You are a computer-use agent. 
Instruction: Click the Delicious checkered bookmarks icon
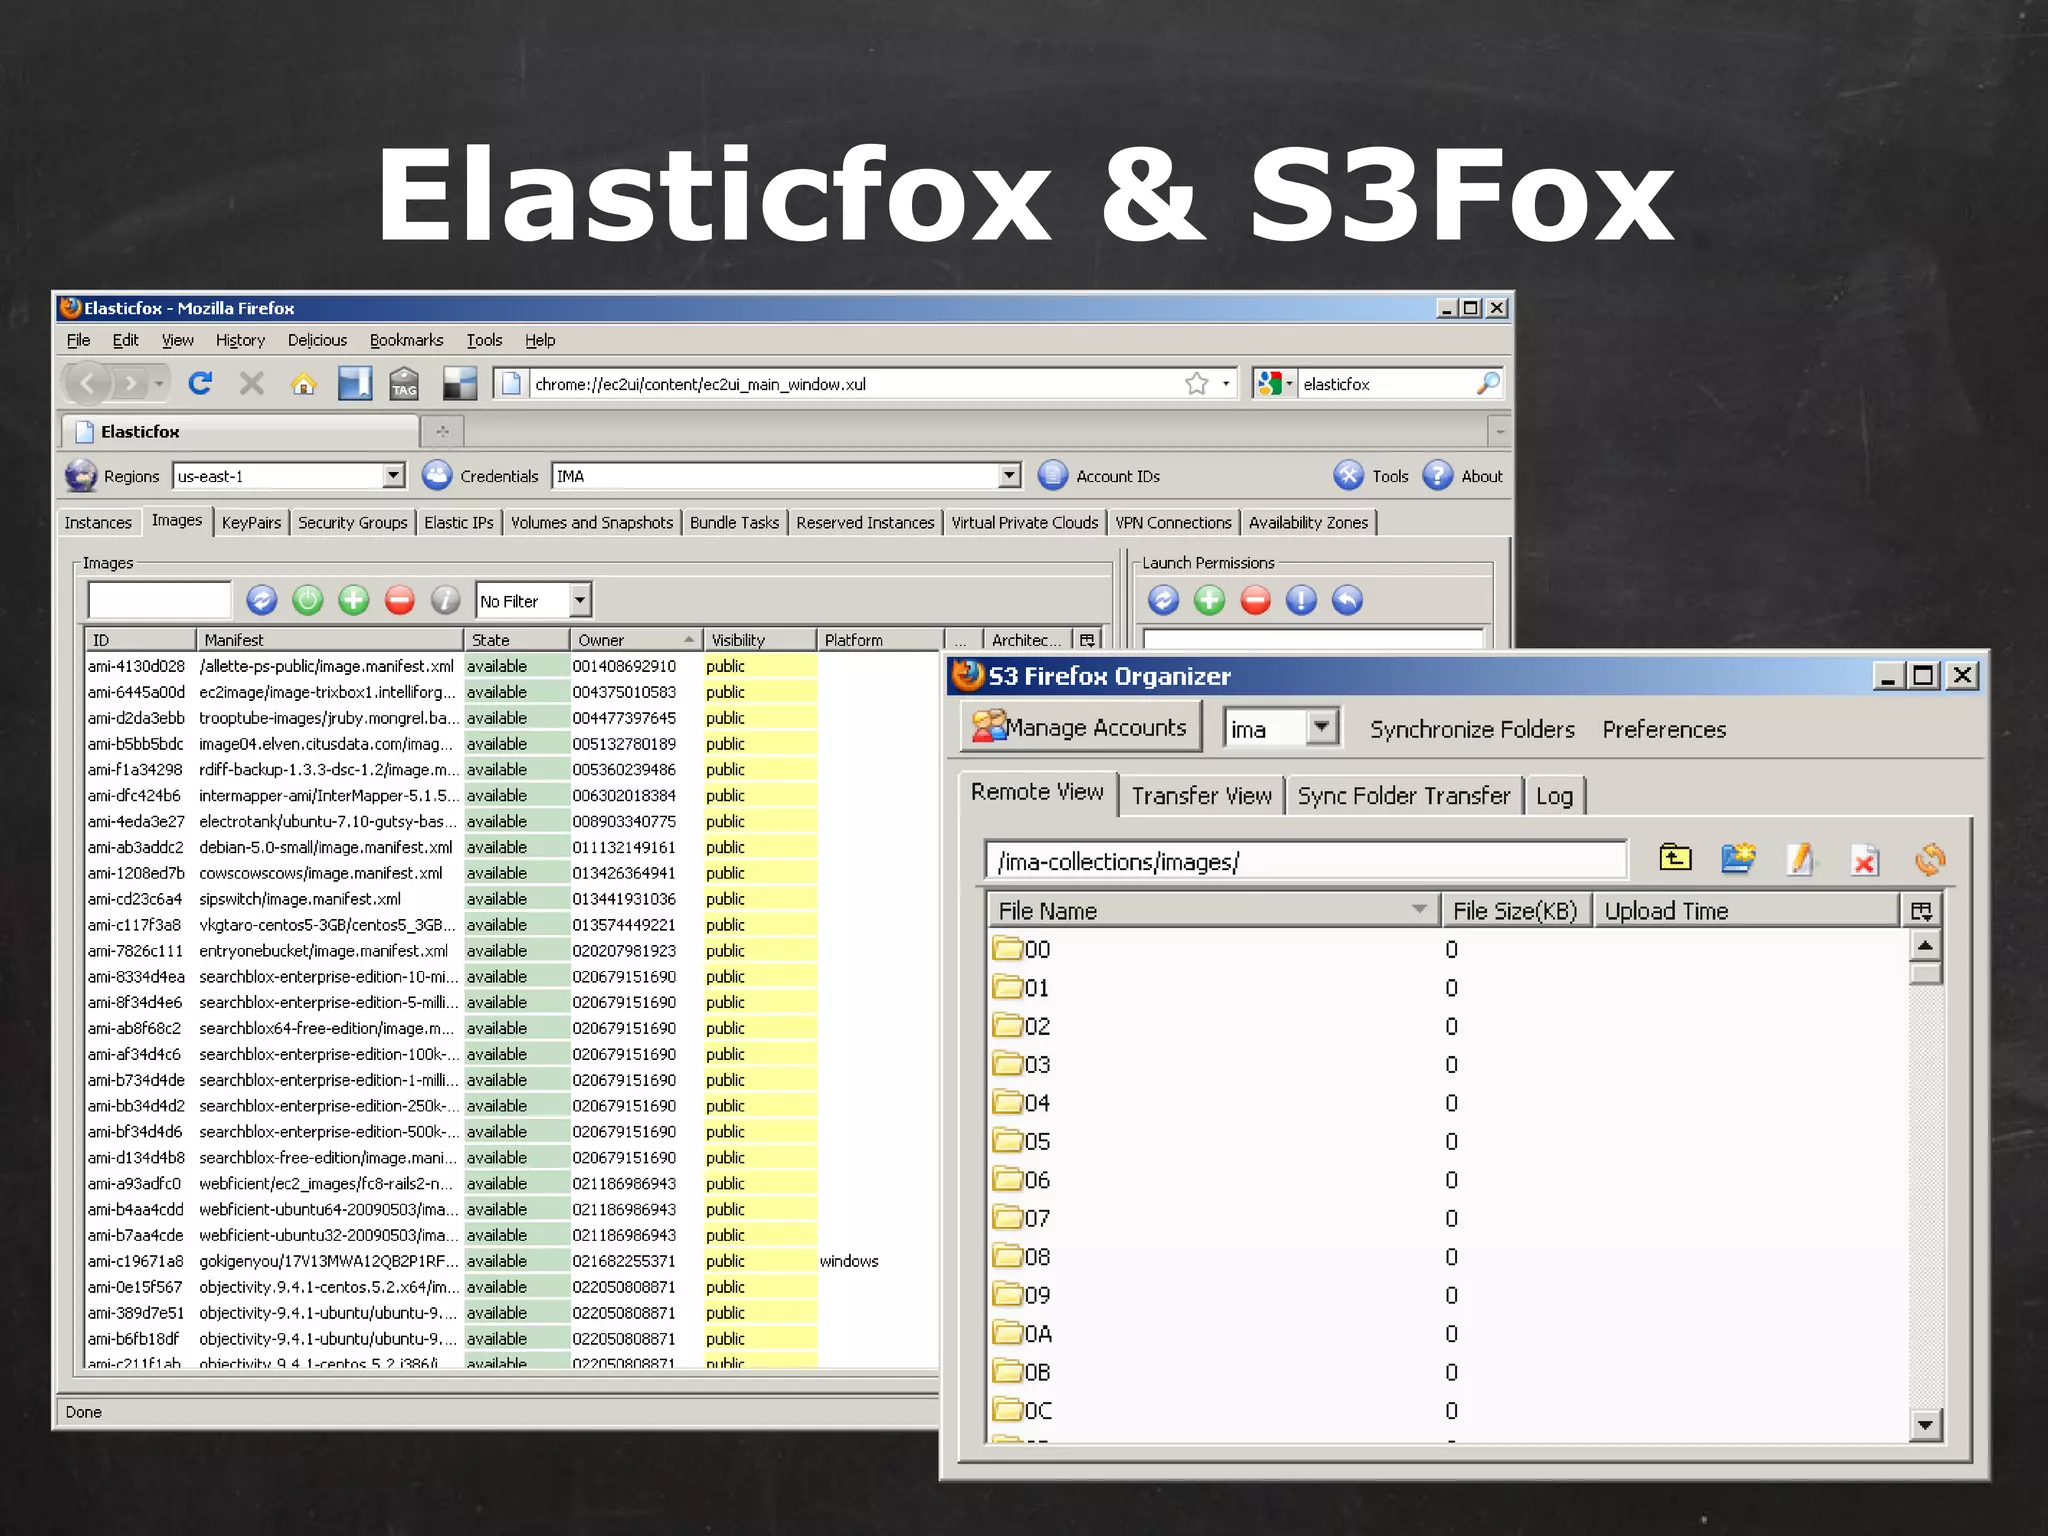coord(460,383)
